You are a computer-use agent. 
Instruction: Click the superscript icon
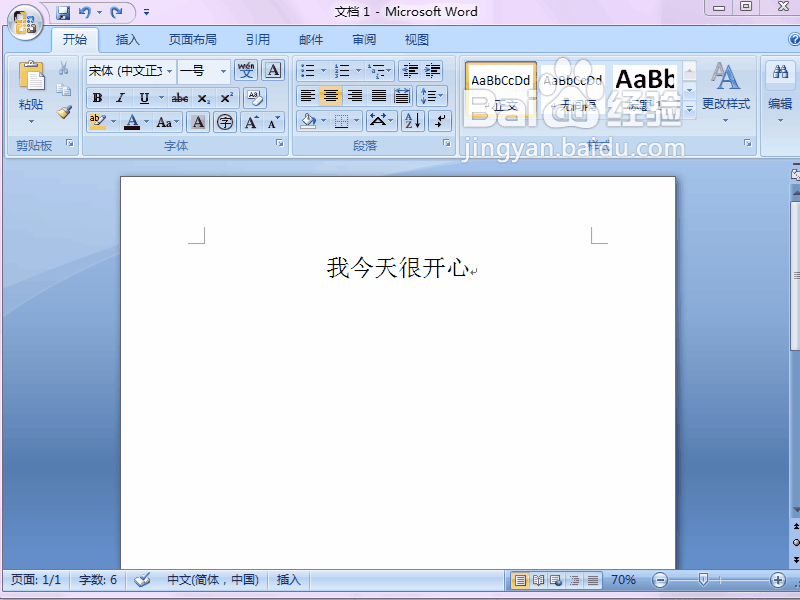click(x=226, y=98)
